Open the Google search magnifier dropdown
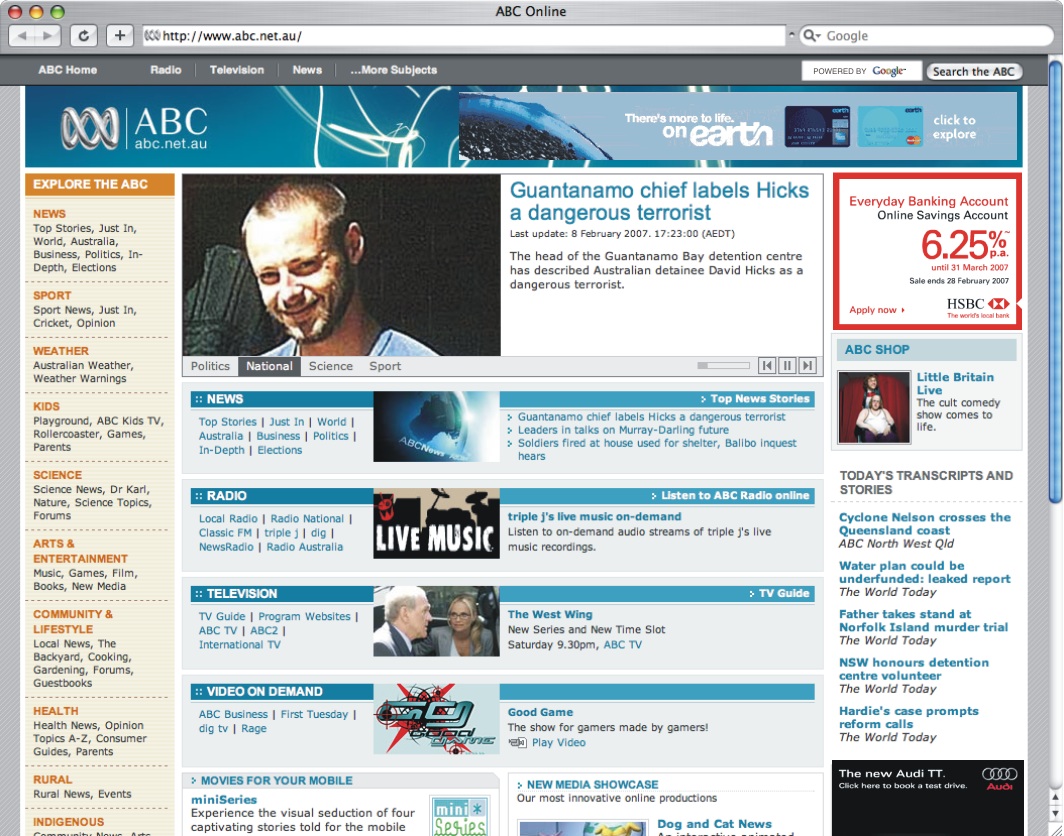 [x=812, y=35]
